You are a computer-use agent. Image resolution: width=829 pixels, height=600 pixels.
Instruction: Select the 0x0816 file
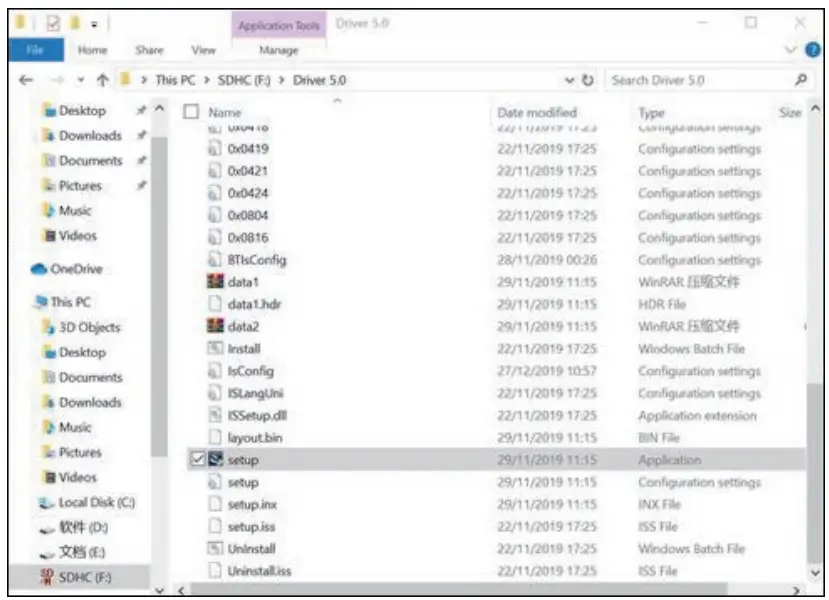pyautogui.click(x=247, y=237)
